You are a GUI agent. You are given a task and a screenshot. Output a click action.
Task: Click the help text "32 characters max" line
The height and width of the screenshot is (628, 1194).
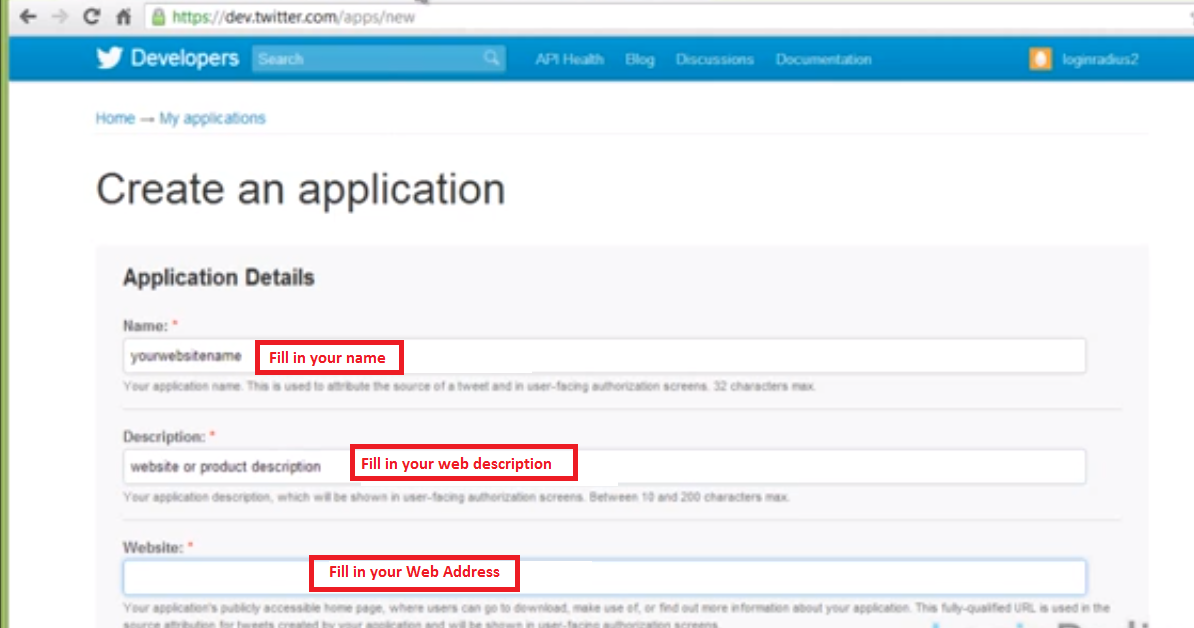(469, 387)
